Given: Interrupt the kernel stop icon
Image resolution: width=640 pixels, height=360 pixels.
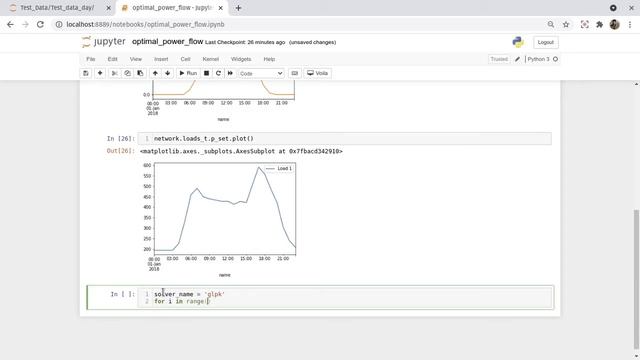Looking at the screenshot, I should point(207,73).
